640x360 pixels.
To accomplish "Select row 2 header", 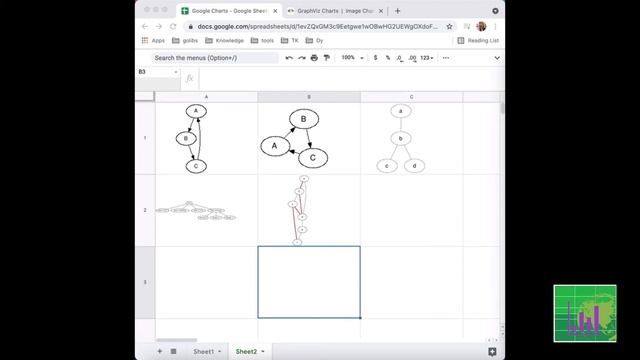I will pos(145,210).
